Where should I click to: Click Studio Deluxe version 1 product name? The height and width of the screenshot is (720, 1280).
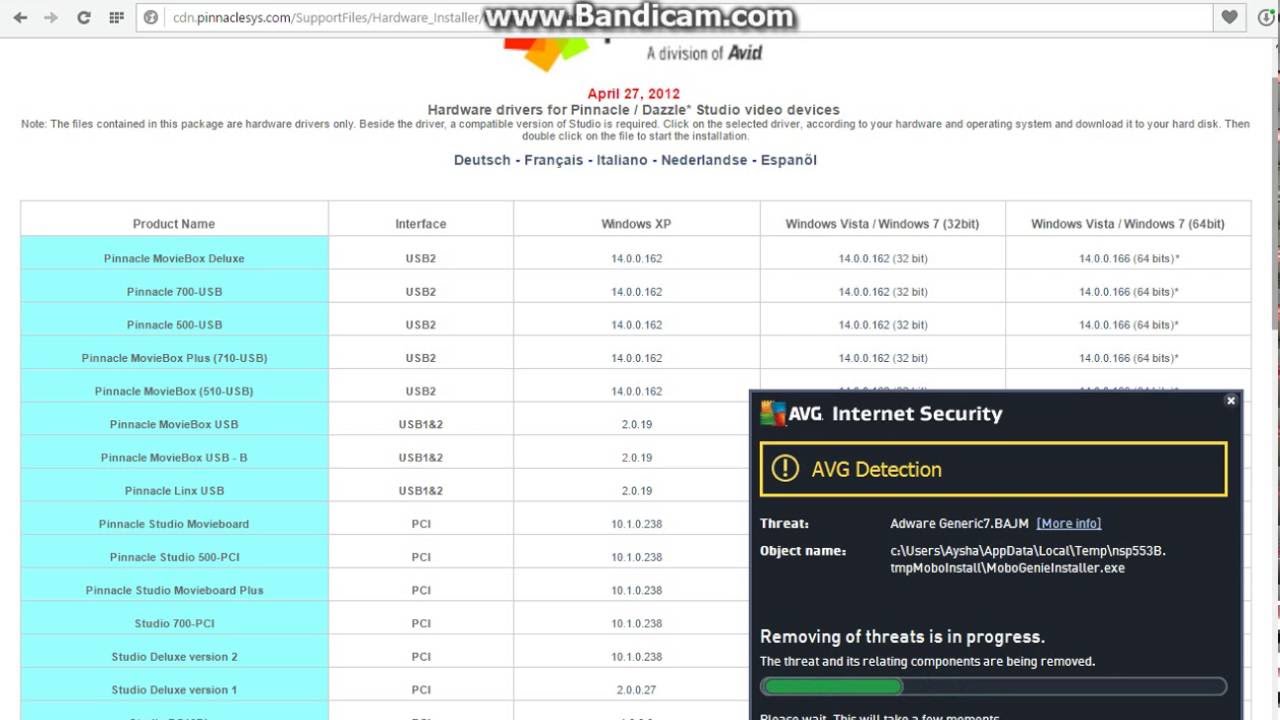[174, 689]
